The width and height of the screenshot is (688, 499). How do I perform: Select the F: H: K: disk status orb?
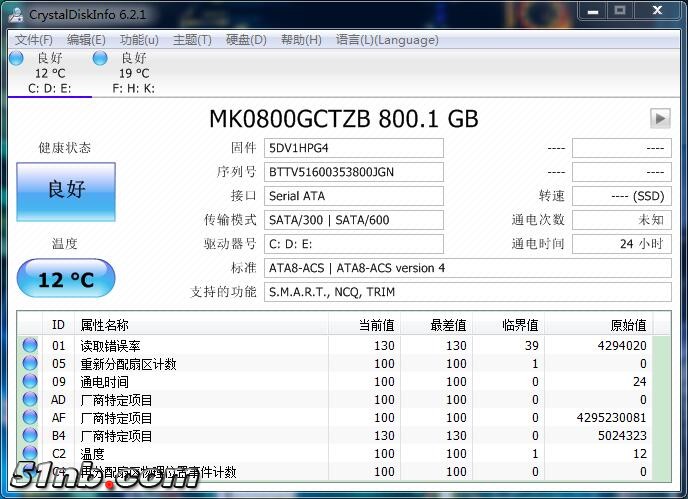[100, 59]
